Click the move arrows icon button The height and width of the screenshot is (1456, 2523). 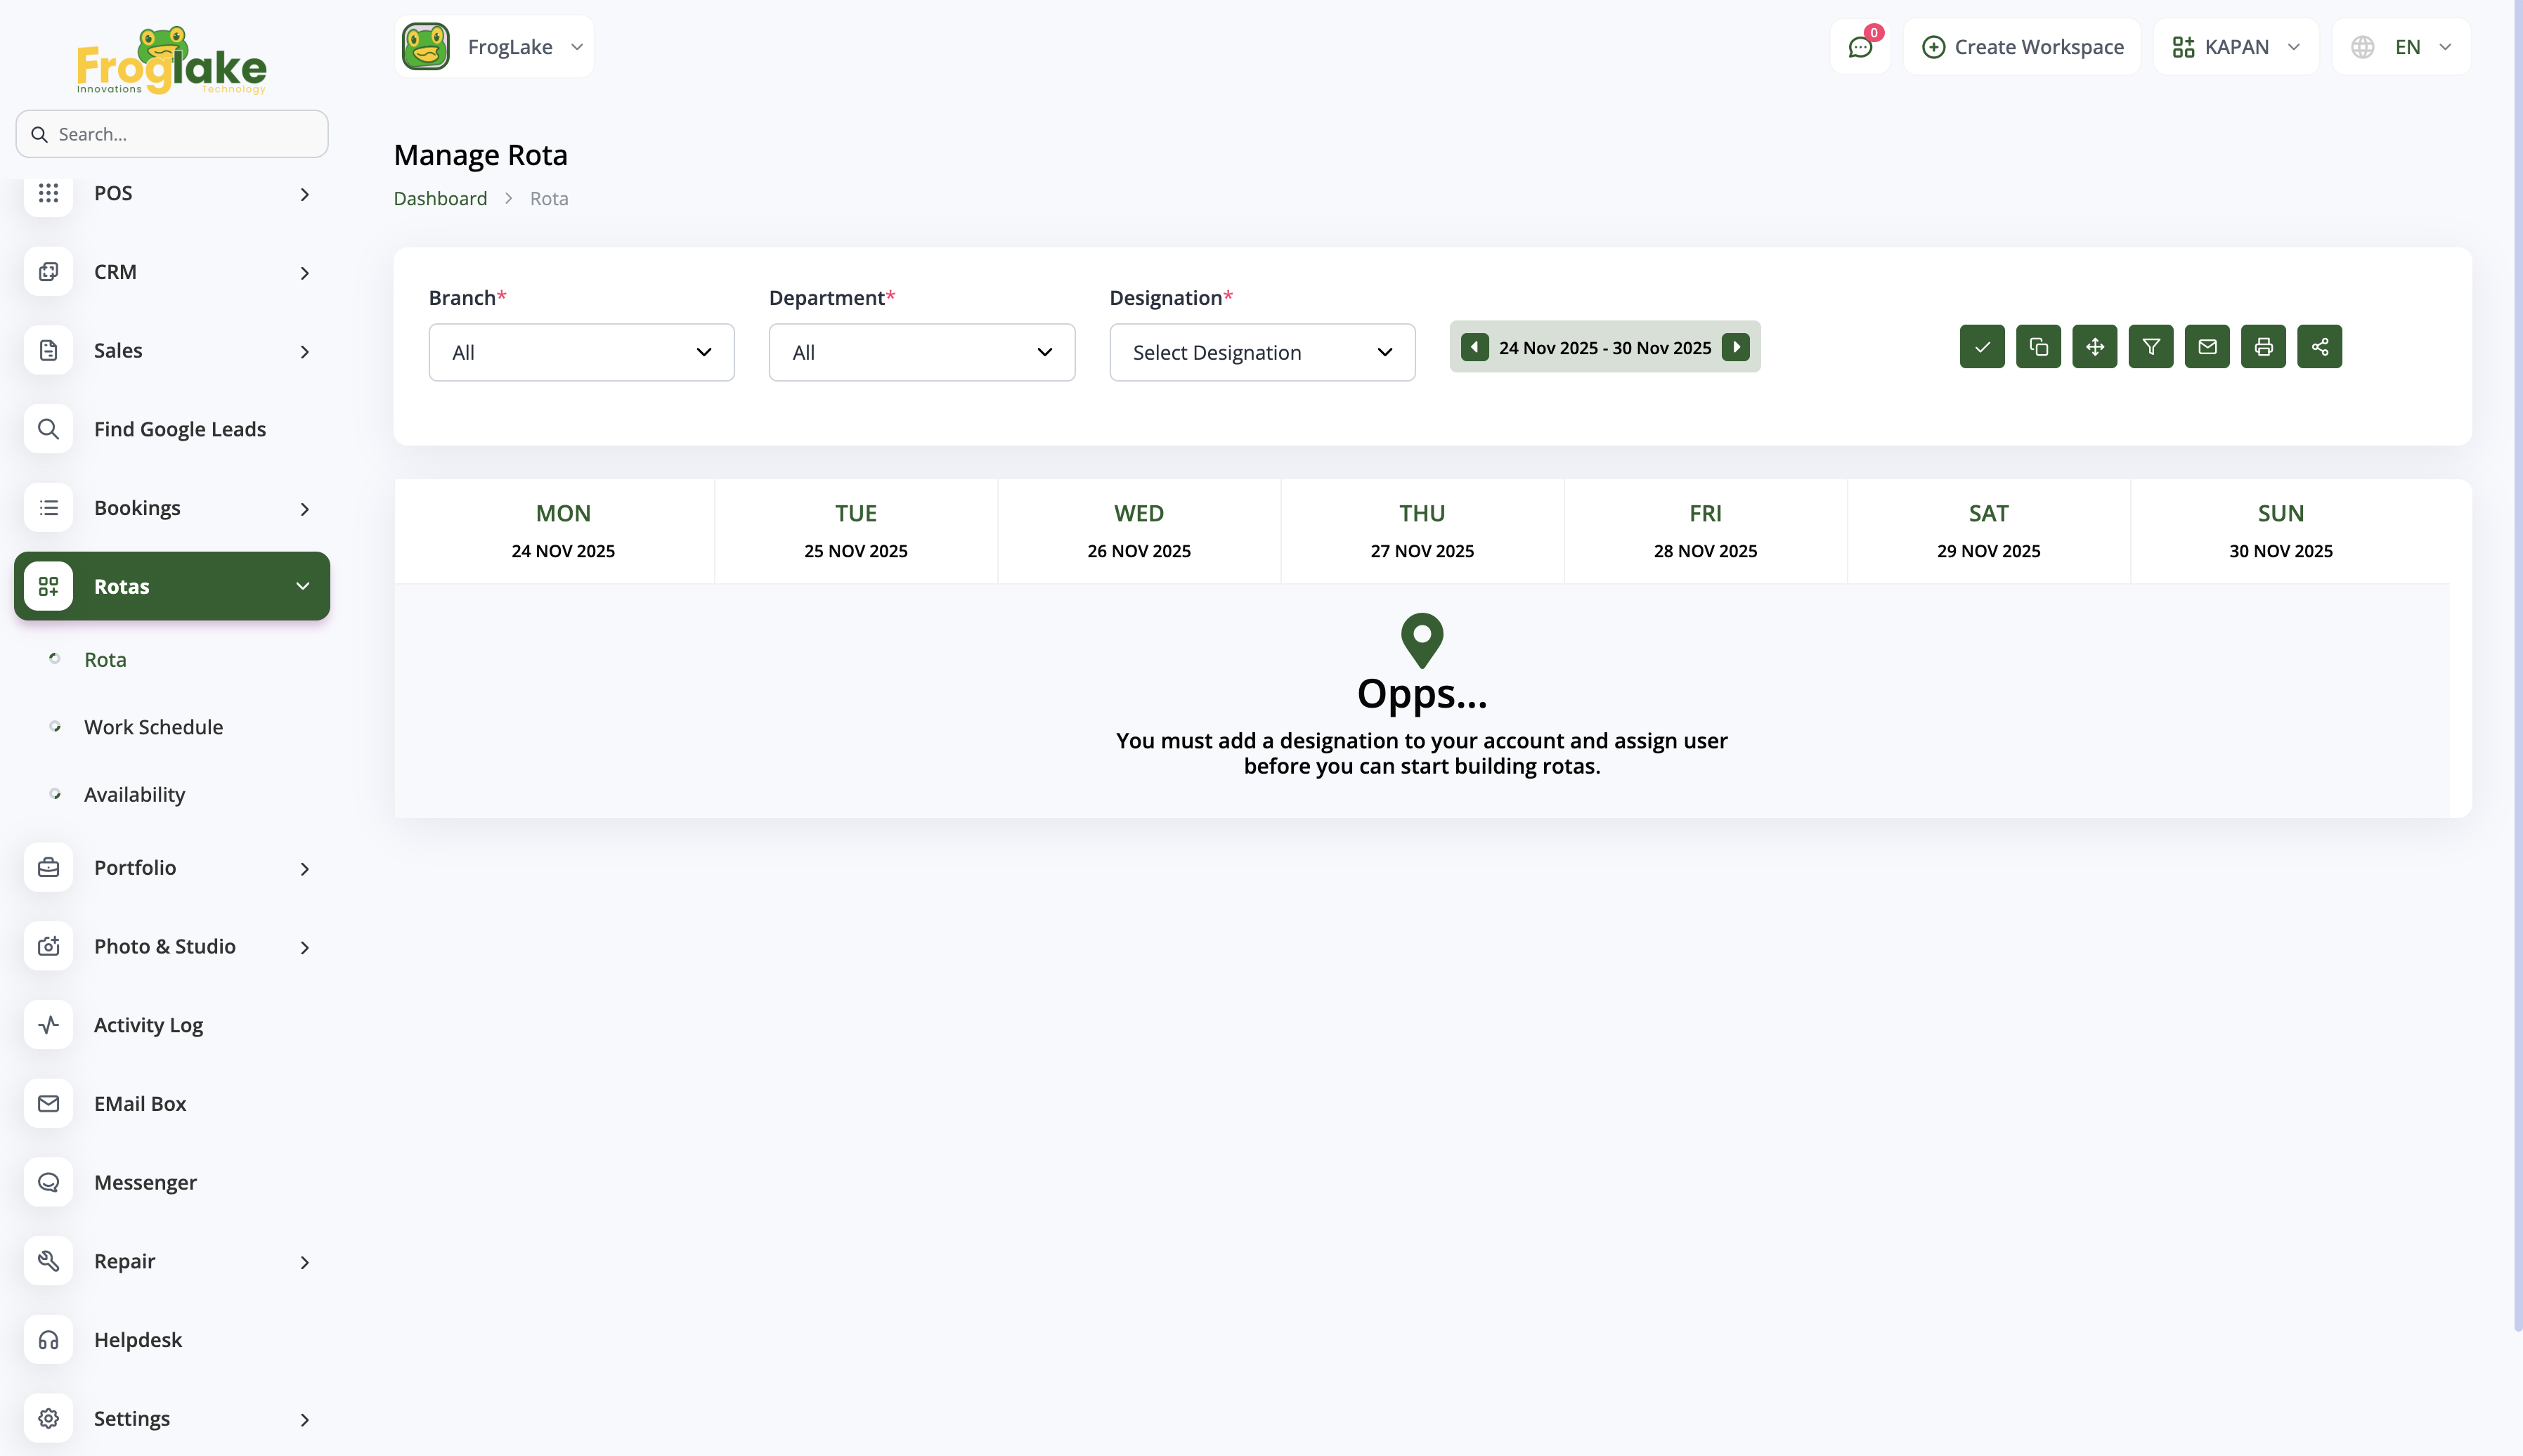coord(2094,347)
